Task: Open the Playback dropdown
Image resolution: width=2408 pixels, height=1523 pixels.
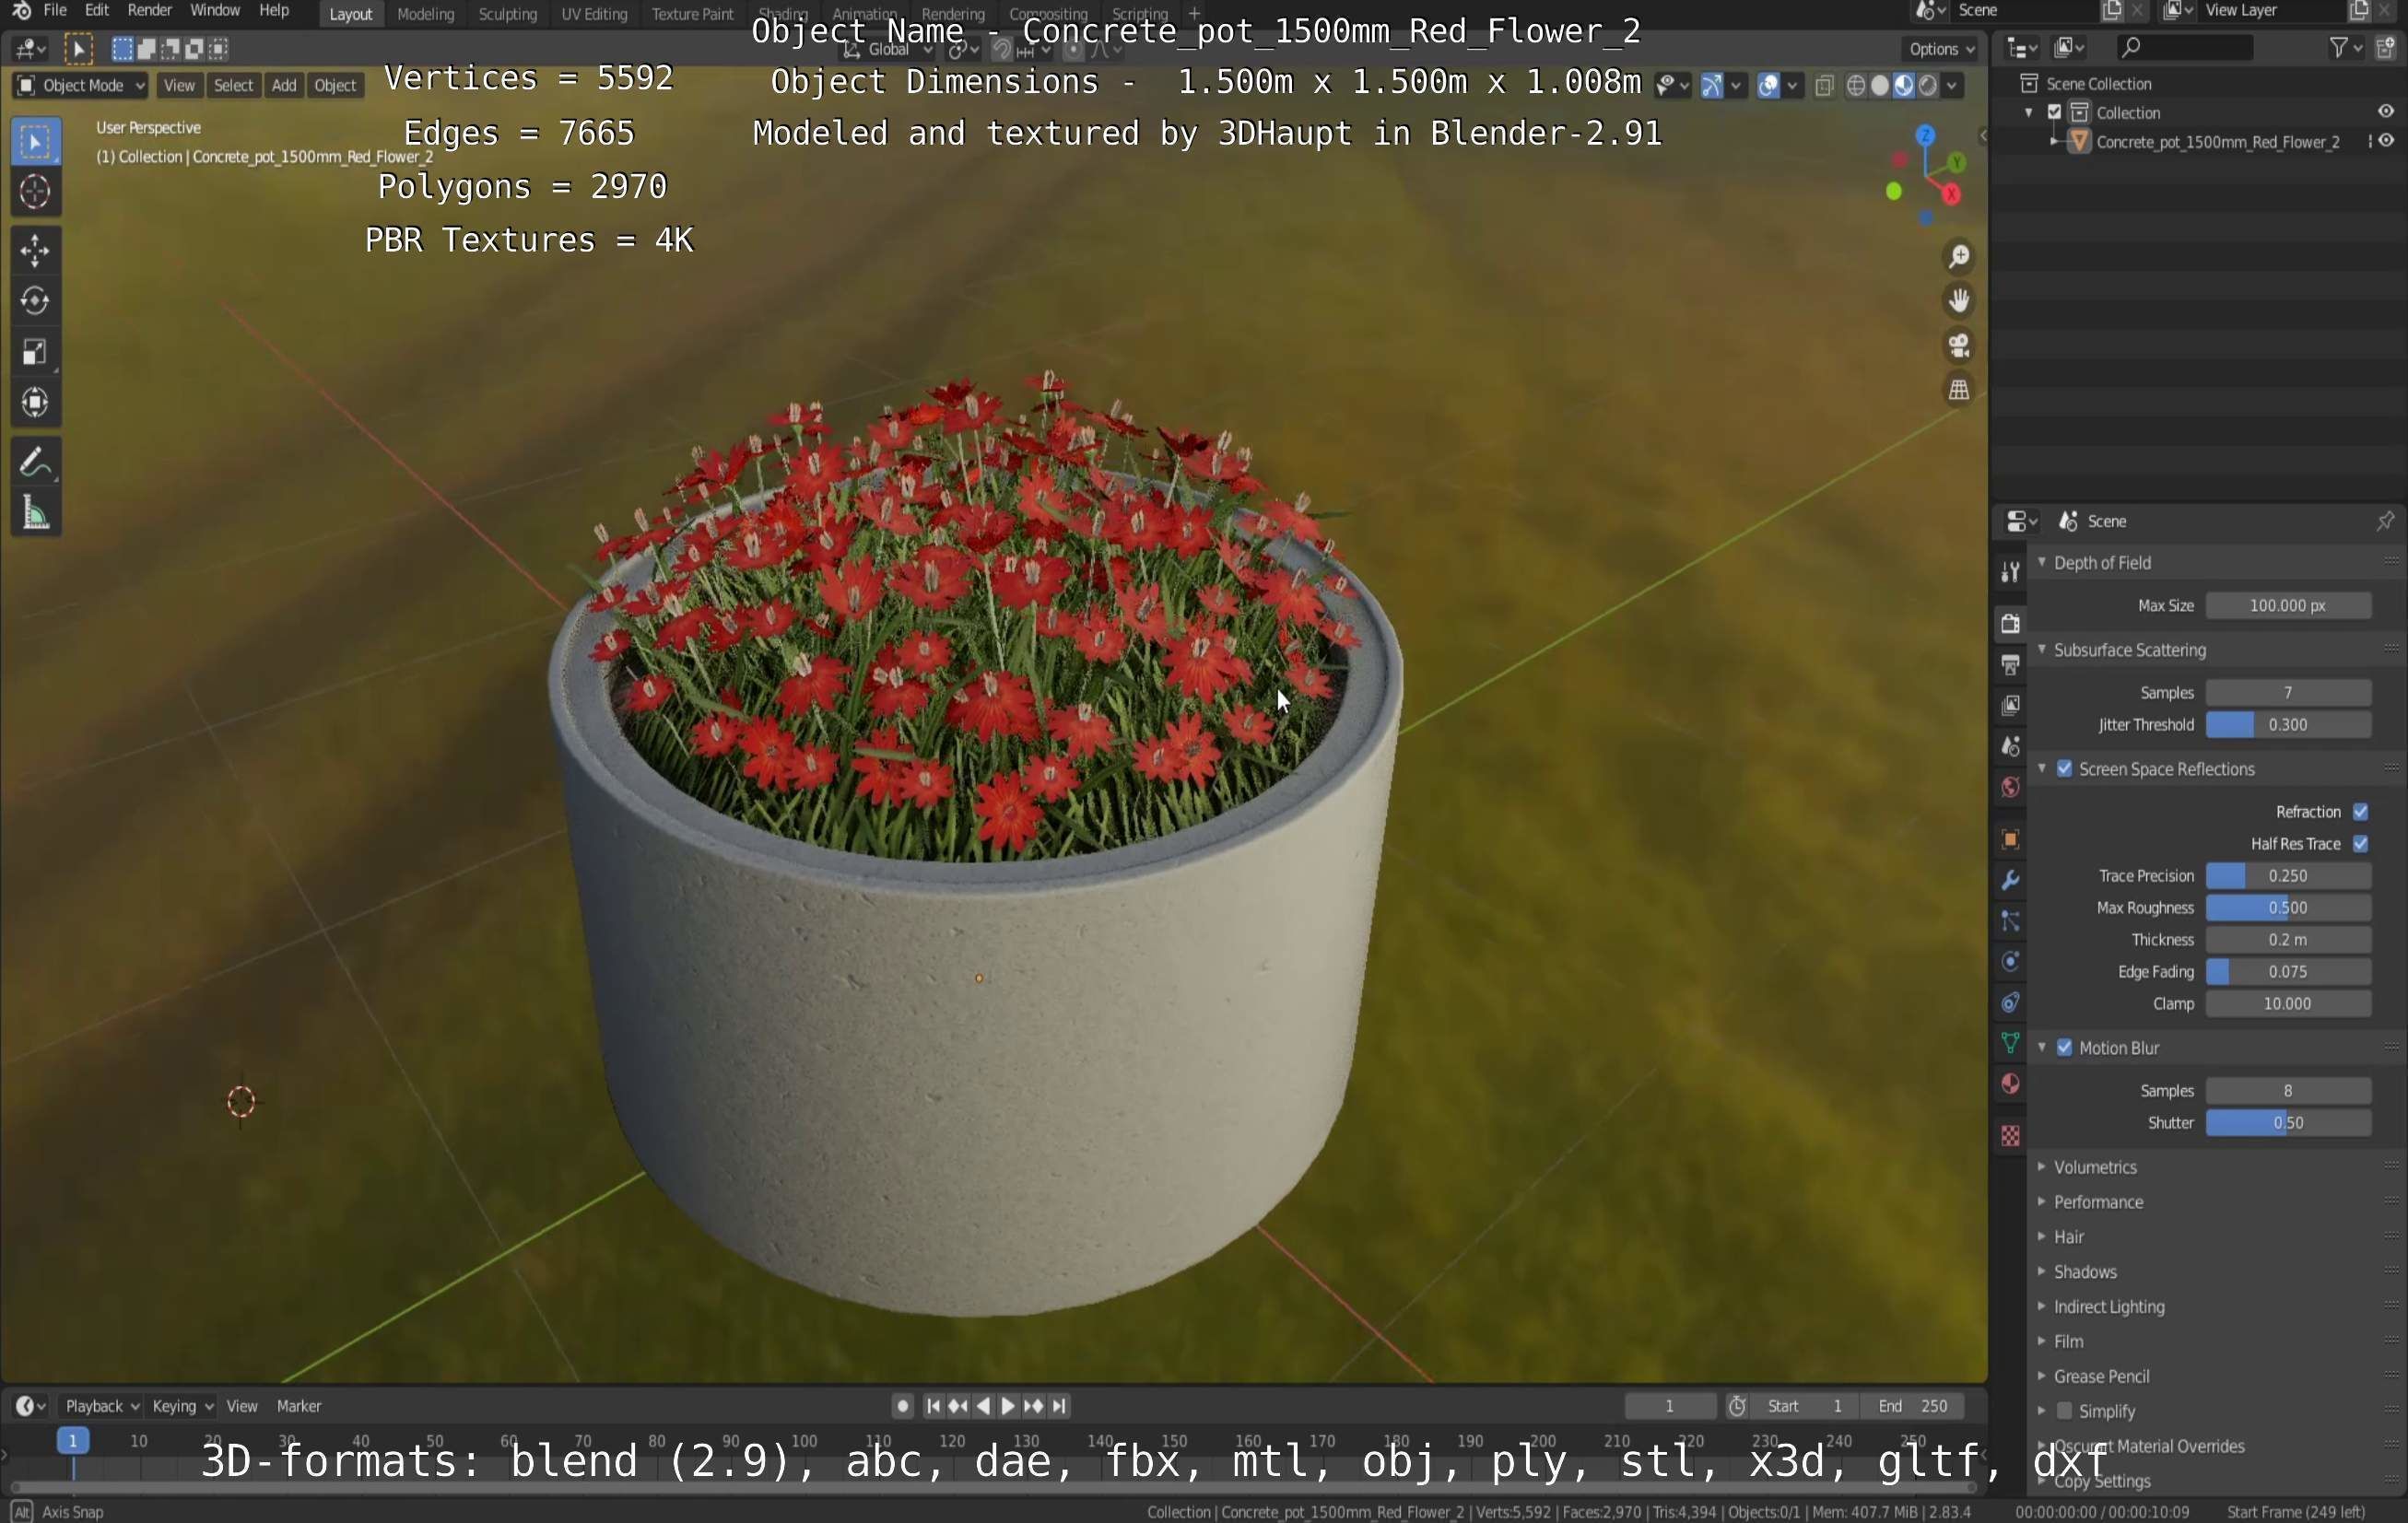Action: point(102,1406)
